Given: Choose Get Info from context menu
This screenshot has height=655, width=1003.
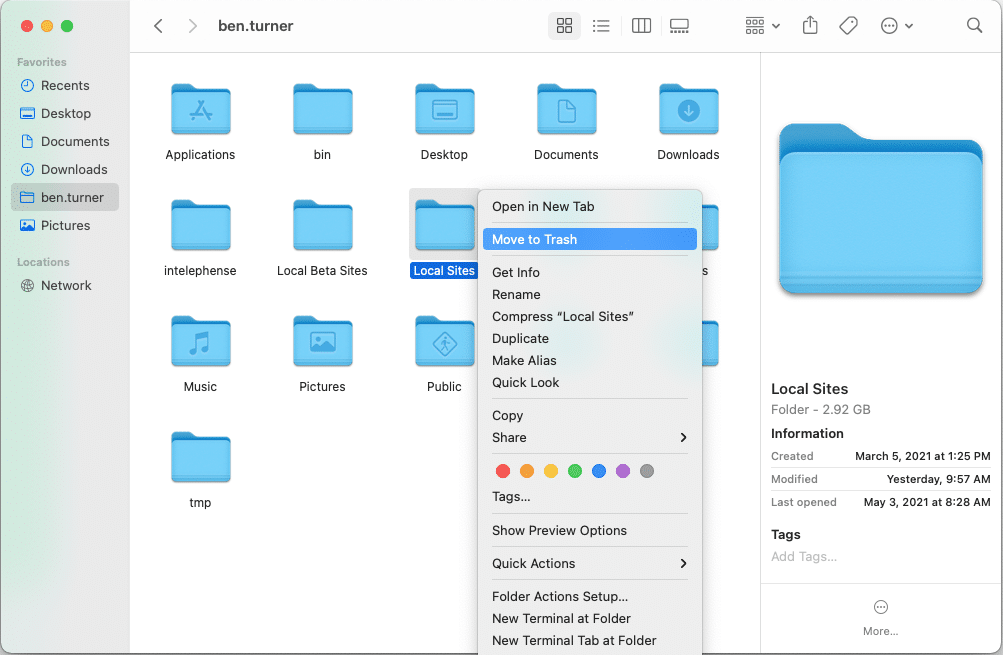Looking at the screenshot, I should click(516, 272).
